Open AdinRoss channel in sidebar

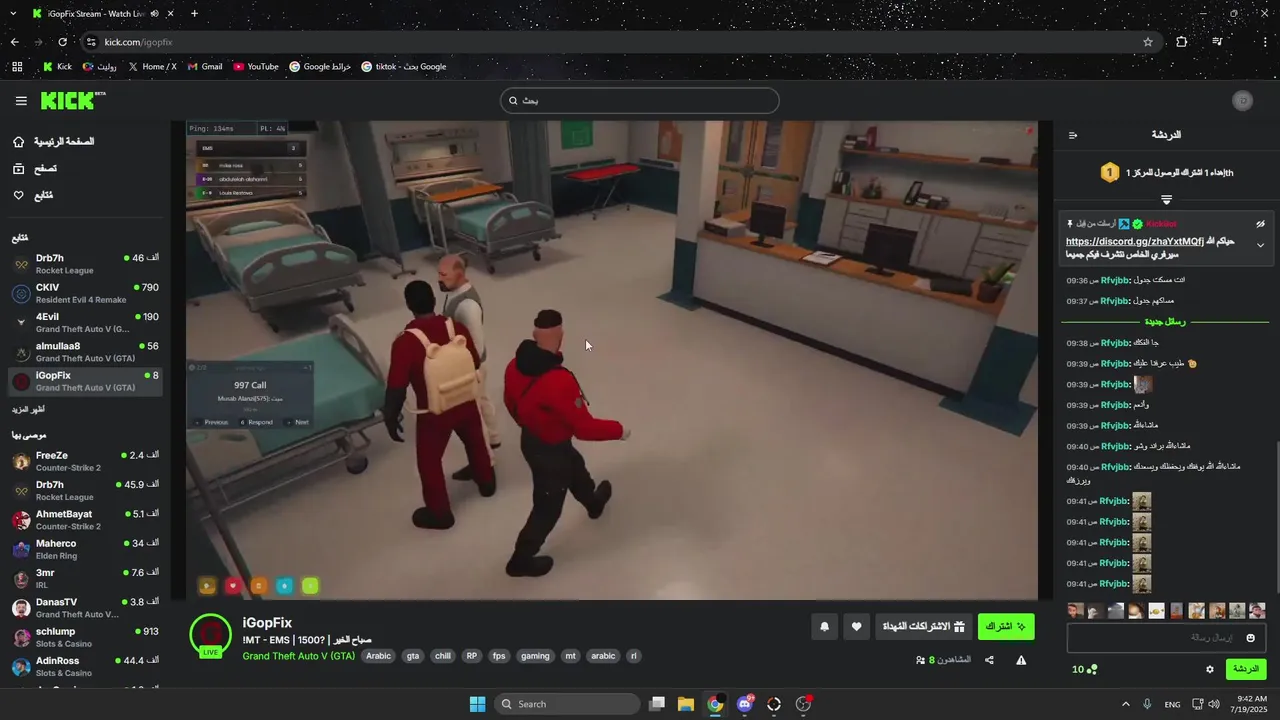85,667
